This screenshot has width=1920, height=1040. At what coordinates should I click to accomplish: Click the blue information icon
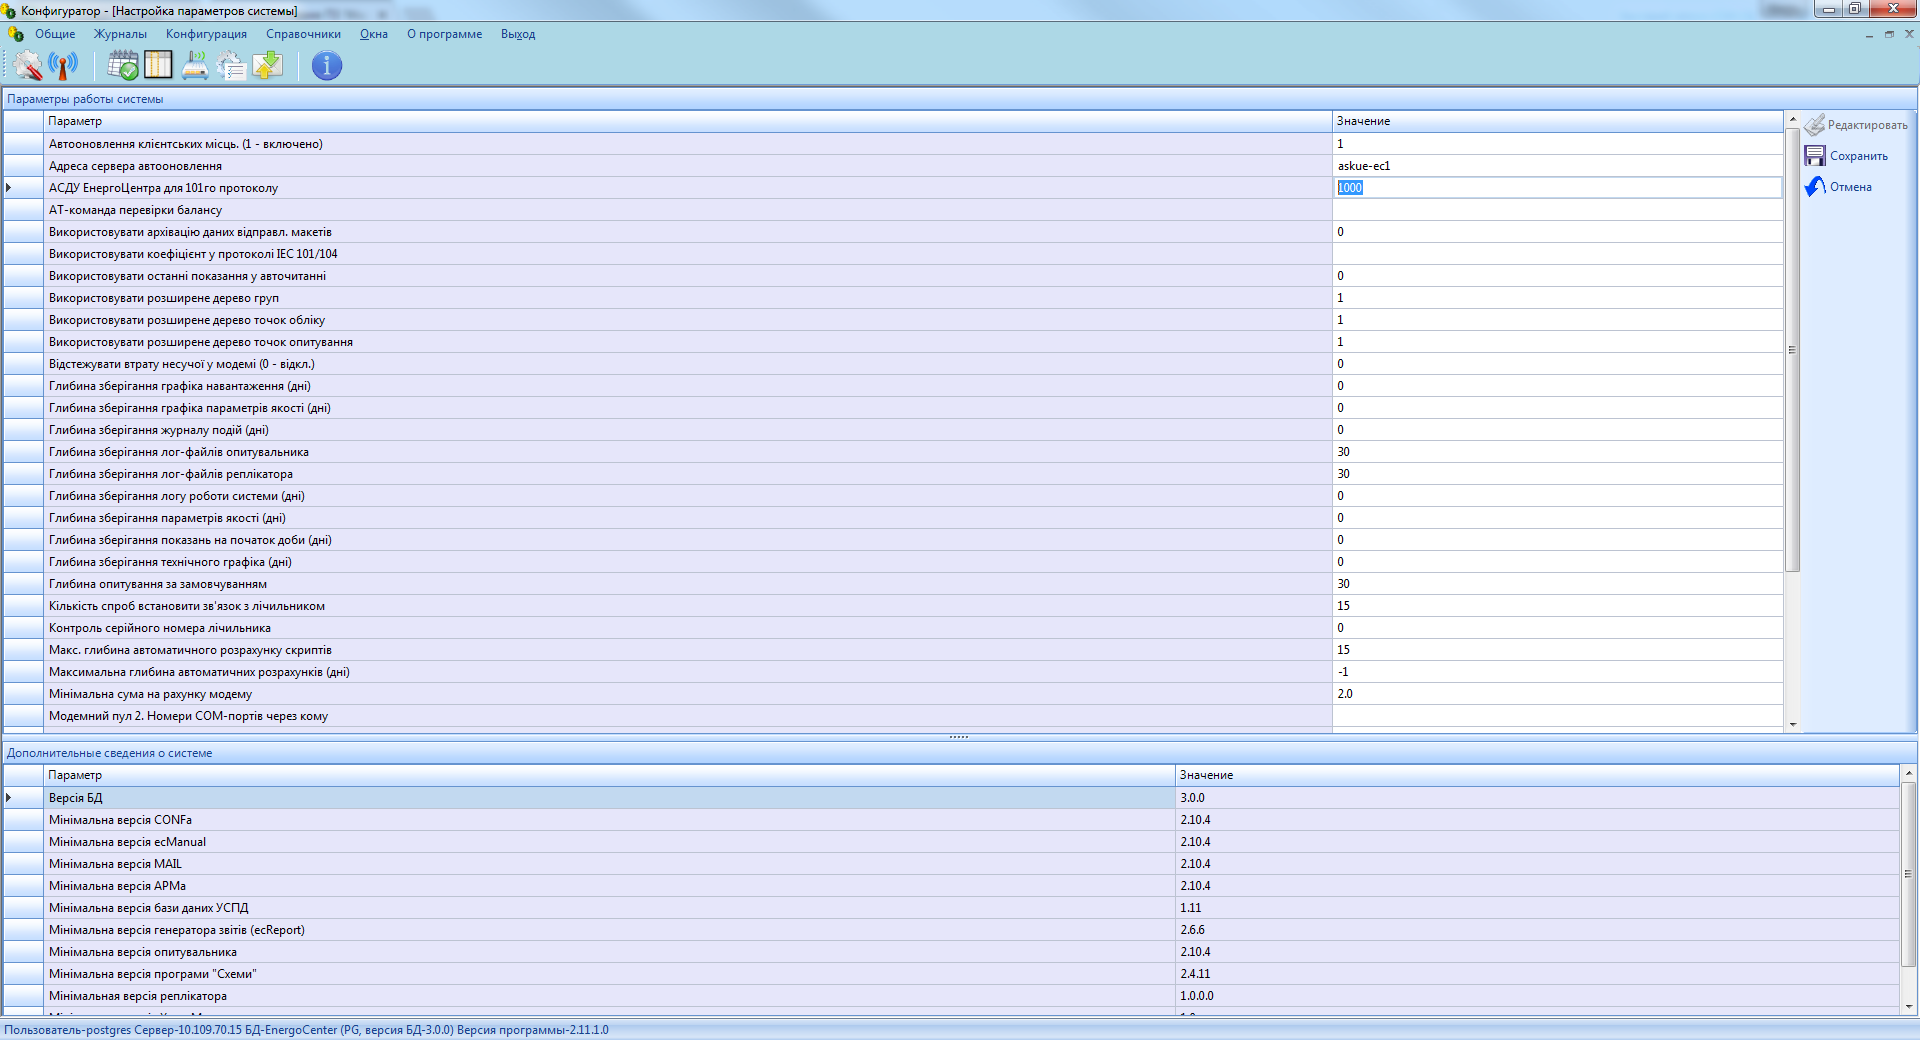[327, 66]
